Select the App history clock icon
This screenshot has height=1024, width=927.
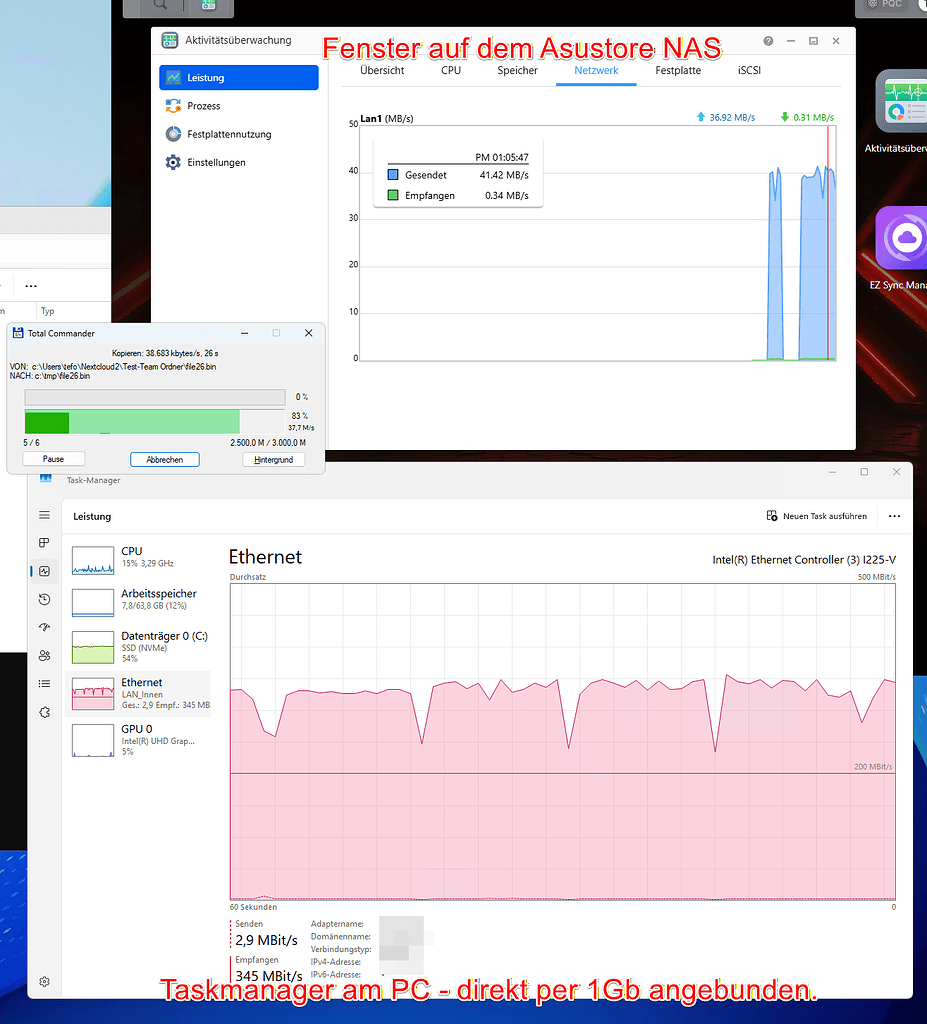tap(44, 599)
